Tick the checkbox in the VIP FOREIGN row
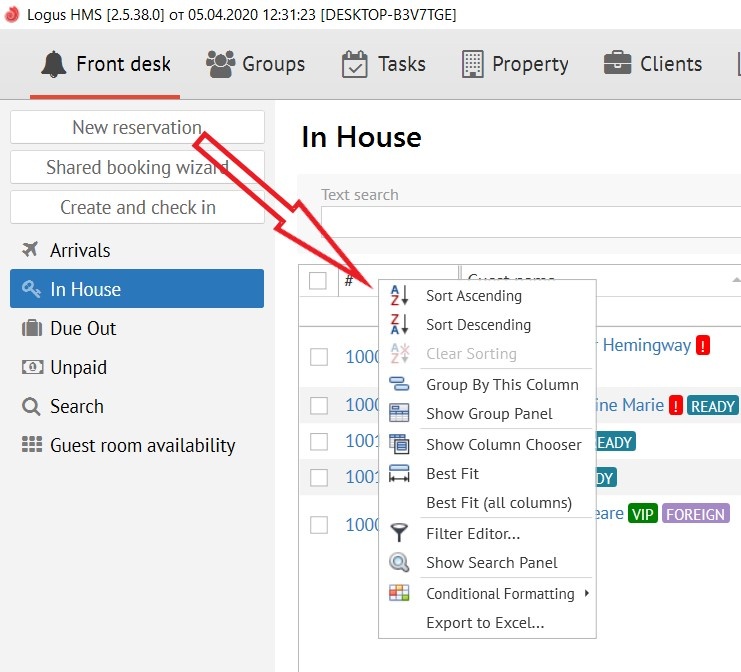Screen dimensions: 741x672 tap(319, 525)
